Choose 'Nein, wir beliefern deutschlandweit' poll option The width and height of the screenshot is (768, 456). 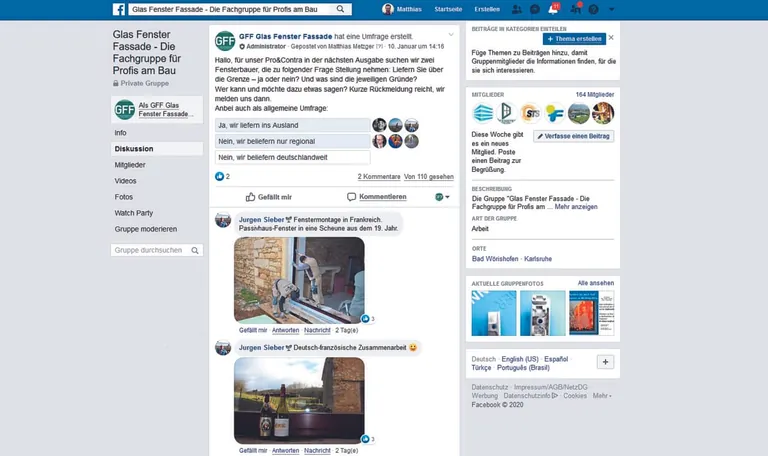[292, 157]
